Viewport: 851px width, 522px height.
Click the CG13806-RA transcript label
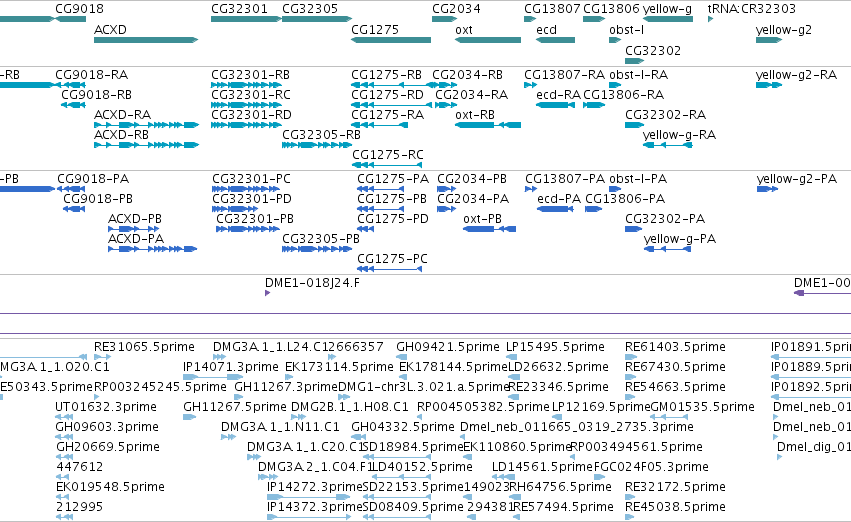(x=624, y=95)
